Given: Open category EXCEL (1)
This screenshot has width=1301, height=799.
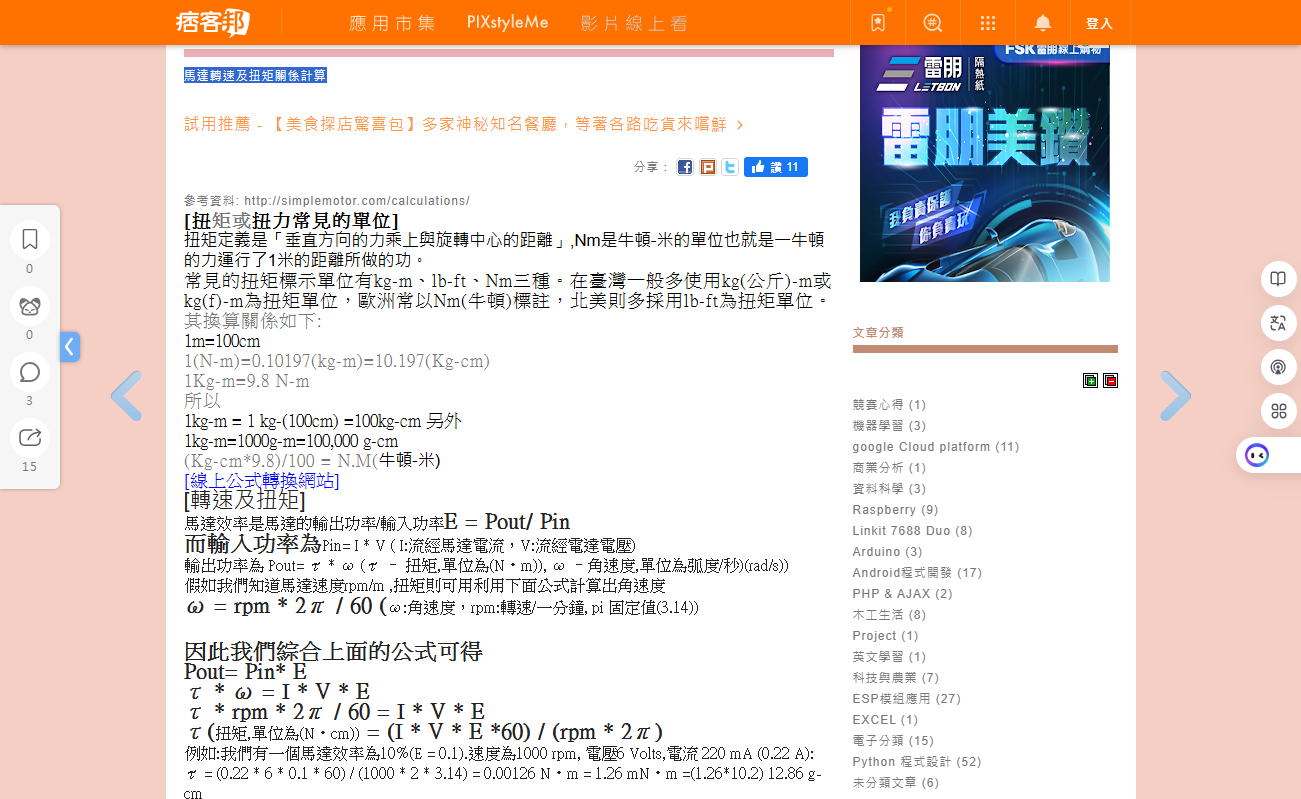Looking at the screenshot, I should coord(885,720).
